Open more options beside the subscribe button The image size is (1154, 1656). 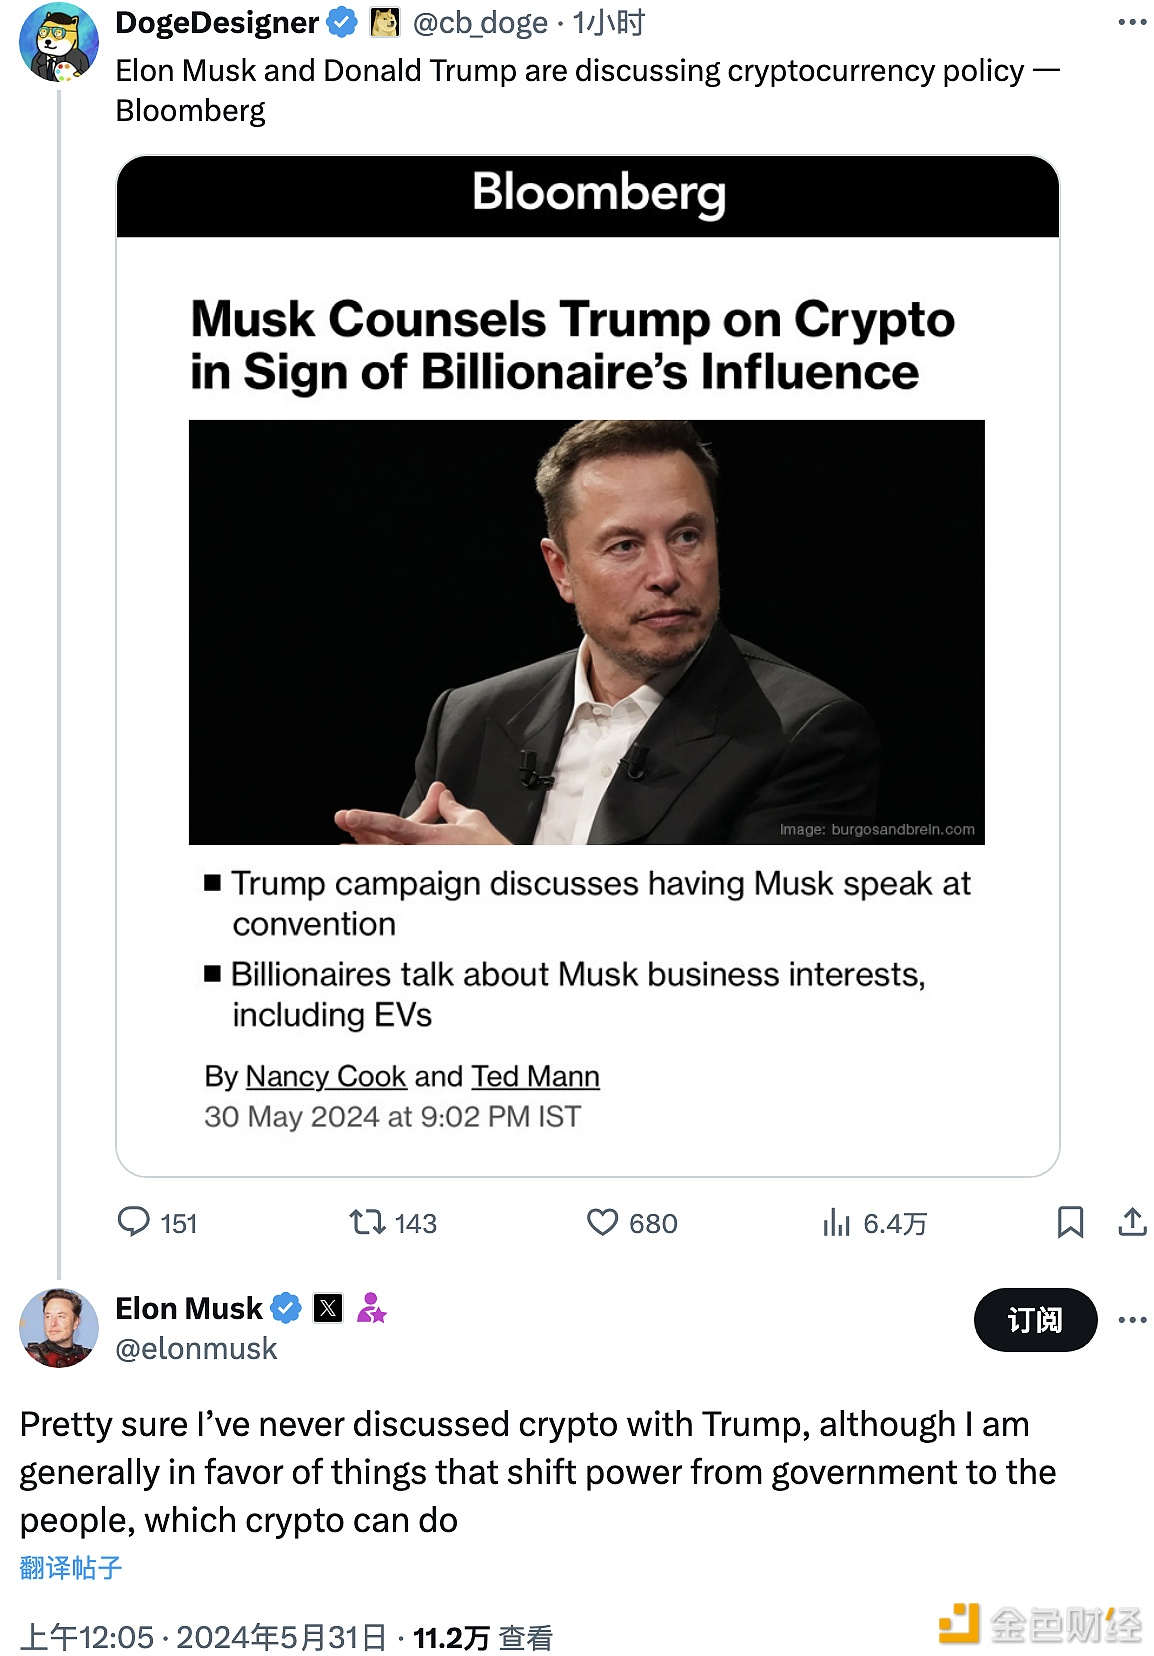coord(1132,1320)
